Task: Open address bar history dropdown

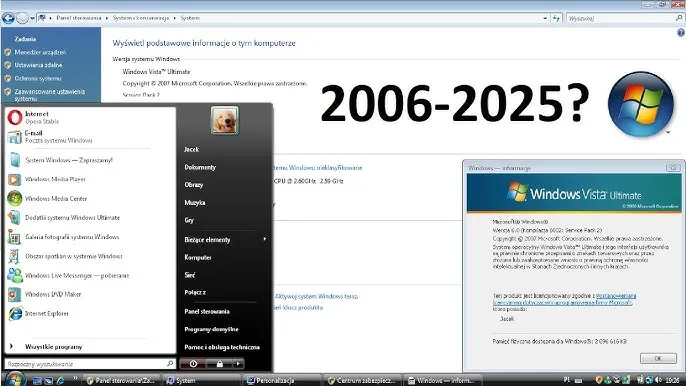Action: click(545, 18)
